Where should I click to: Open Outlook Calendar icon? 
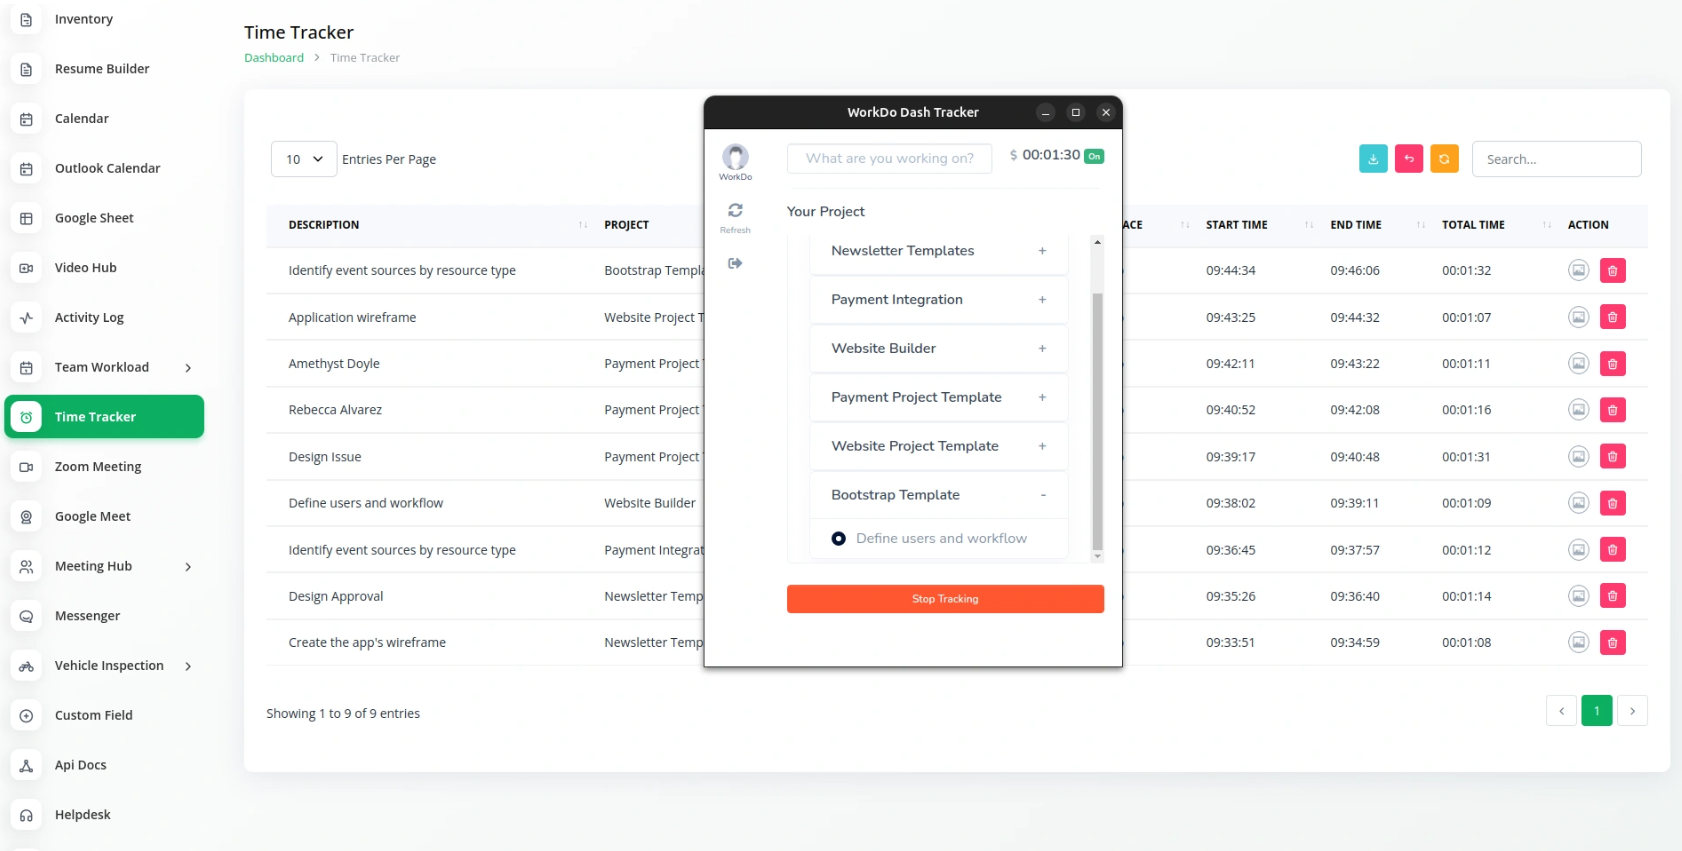tap(26, 168)
